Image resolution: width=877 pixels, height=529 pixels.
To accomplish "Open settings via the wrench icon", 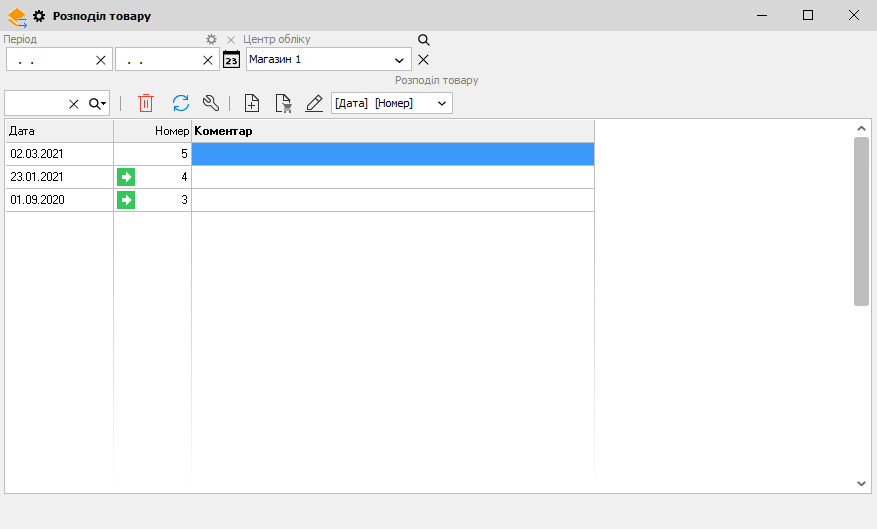I will click(210, 103).
